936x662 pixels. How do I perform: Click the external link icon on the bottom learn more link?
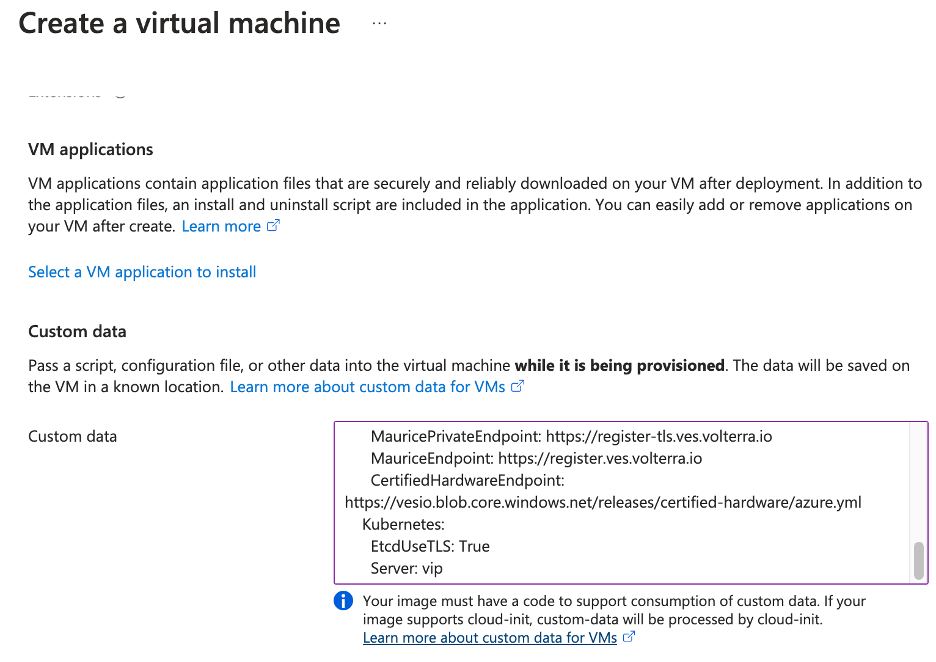coord(631,637)
